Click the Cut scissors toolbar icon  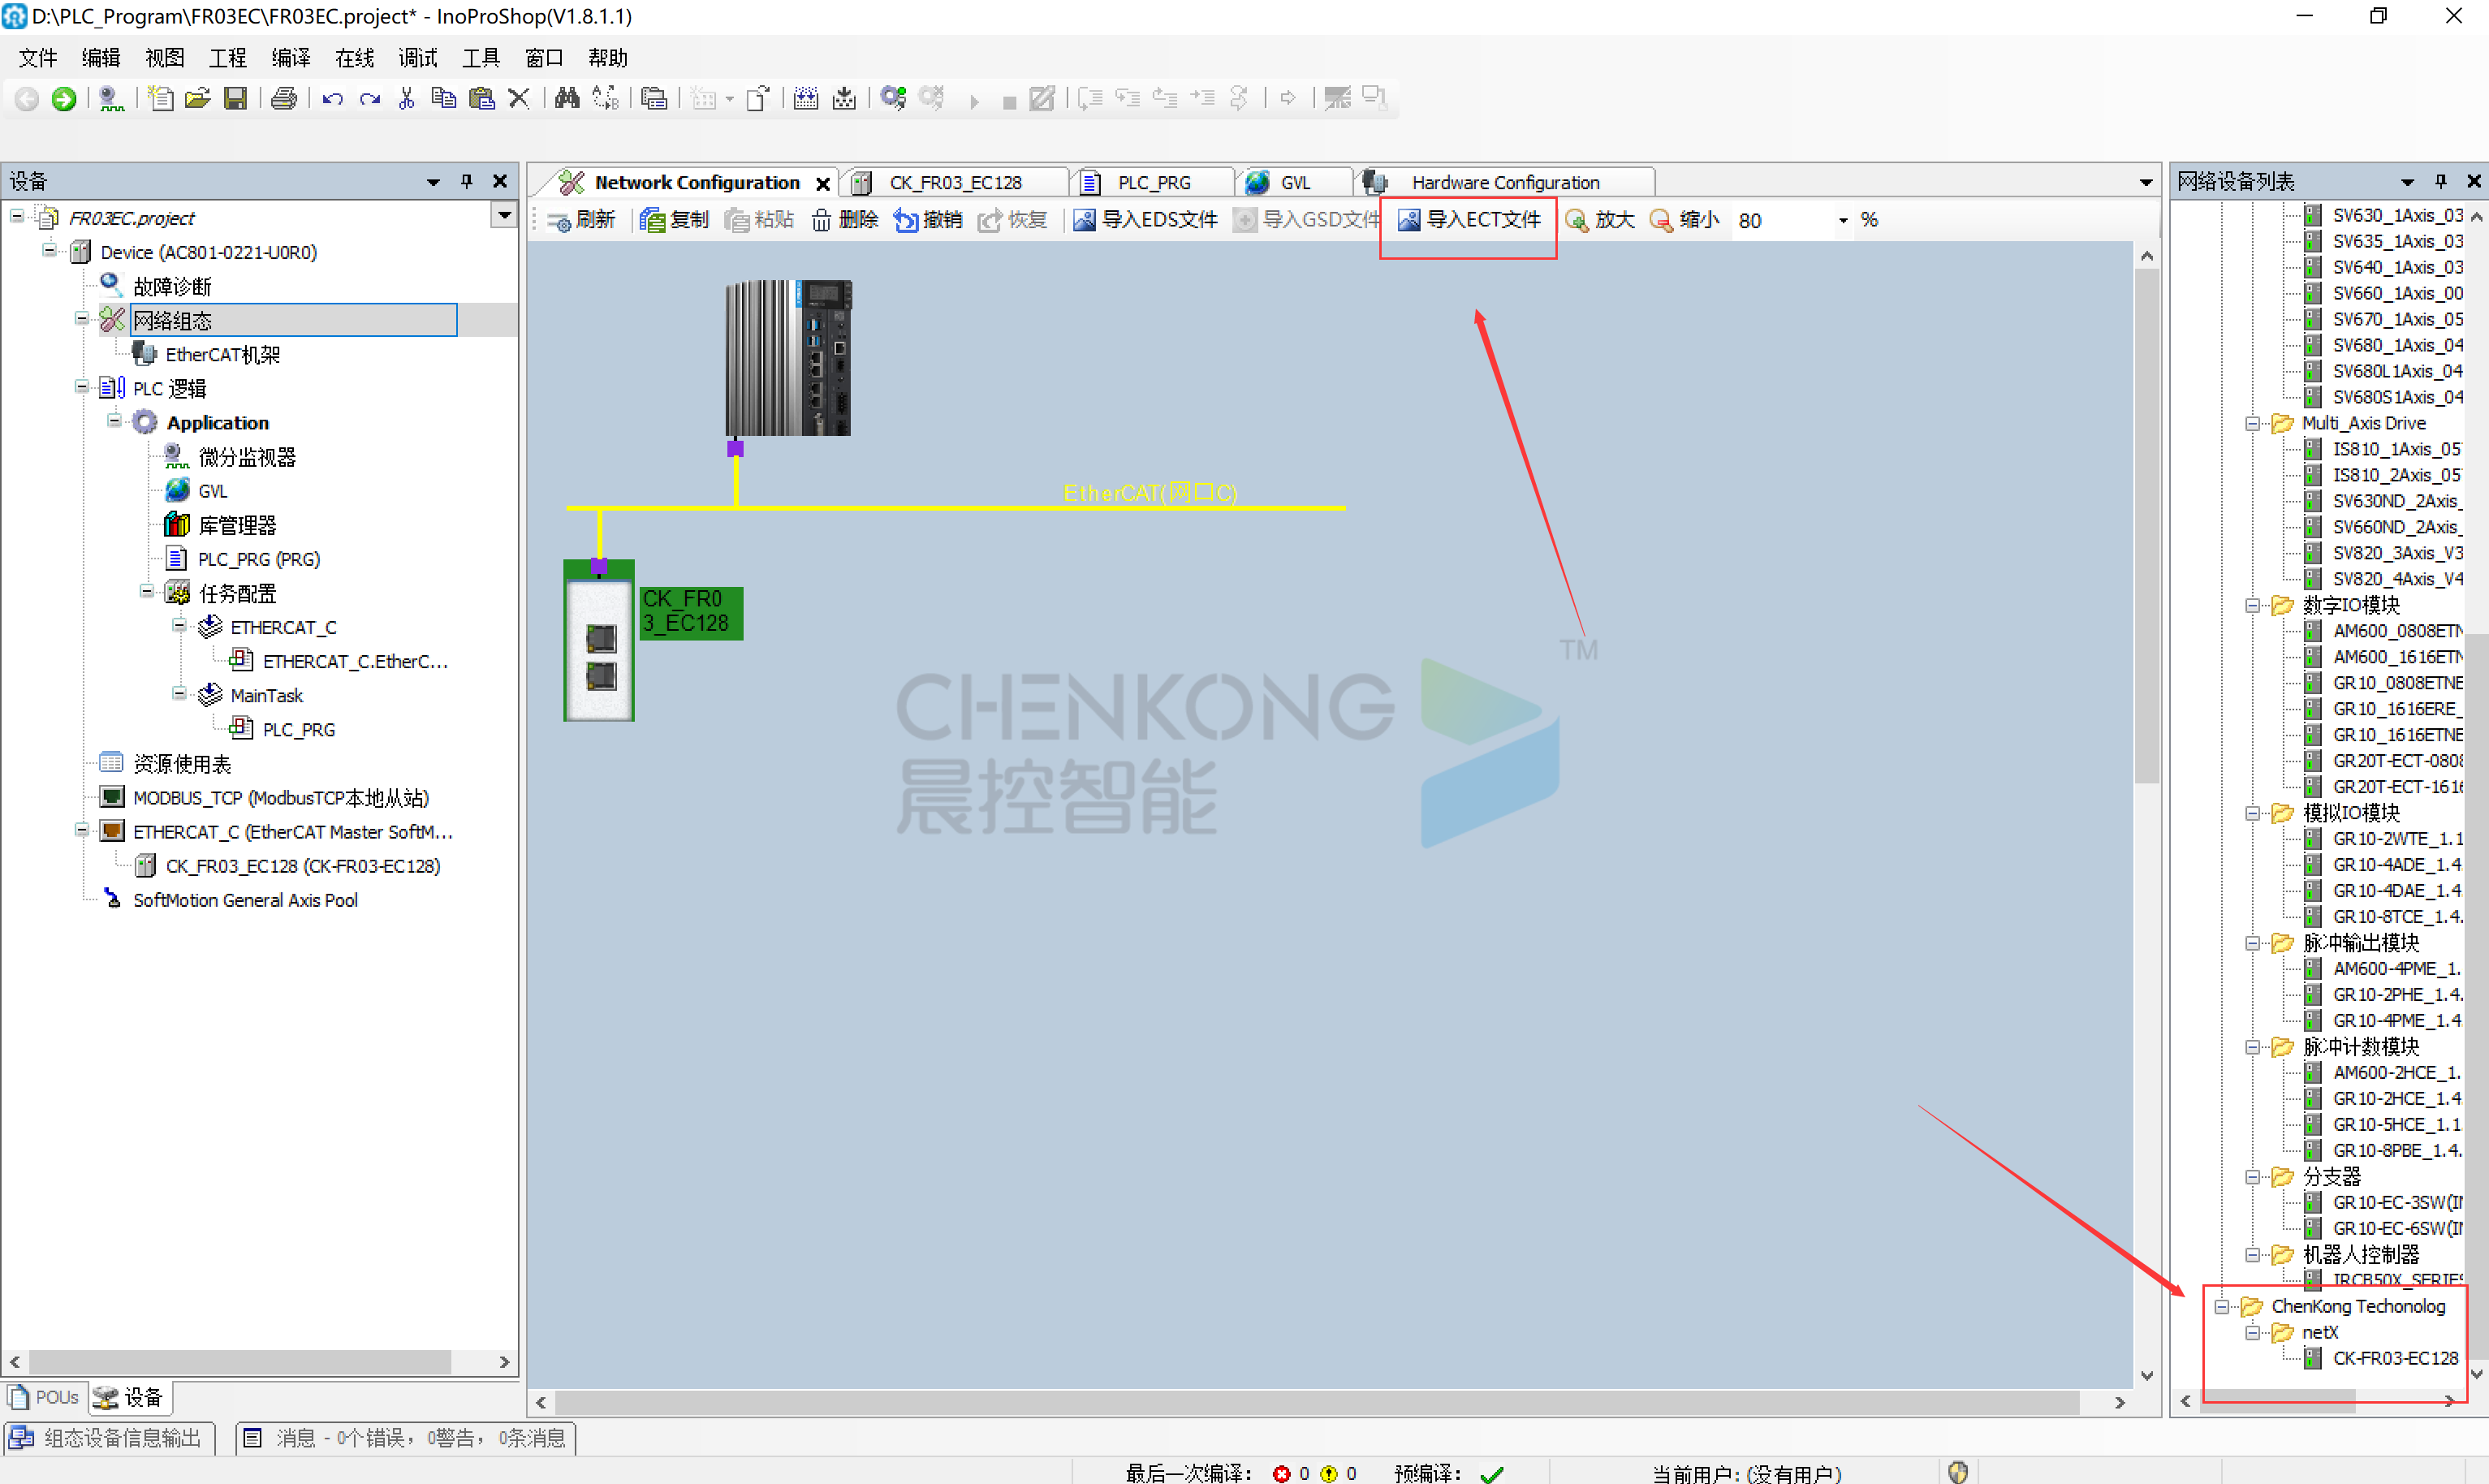[x=406, y=98]
